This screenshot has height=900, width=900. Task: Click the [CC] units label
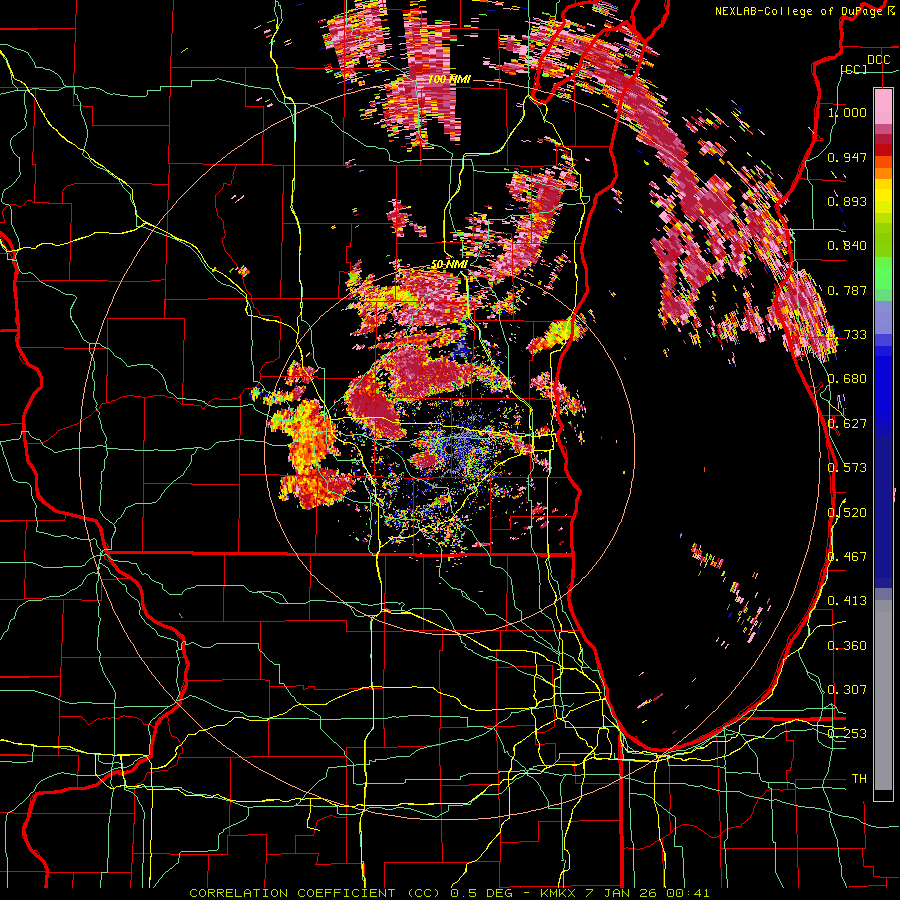[854, 69]
